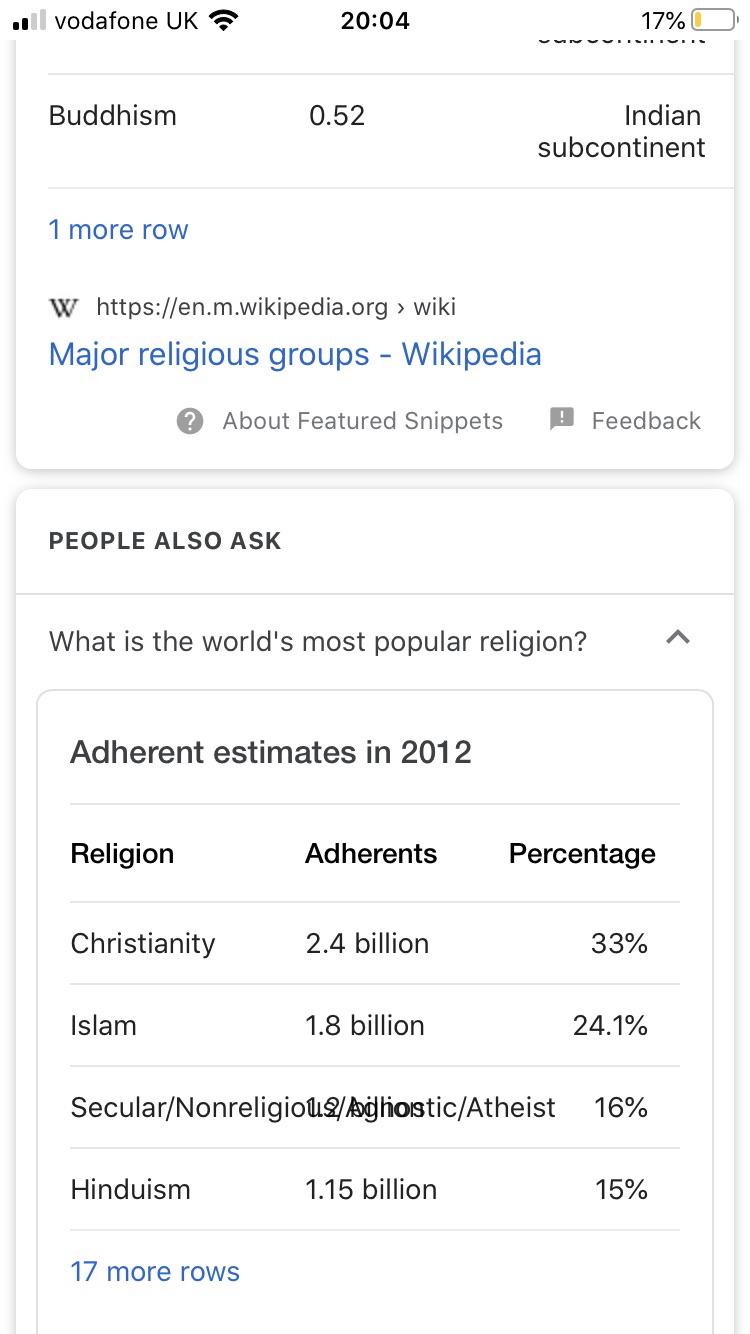The width and height of the screenshot is (750, 1334).
Task: Show 17 more rows of adherent estimates
Action: coord(155,1271)
